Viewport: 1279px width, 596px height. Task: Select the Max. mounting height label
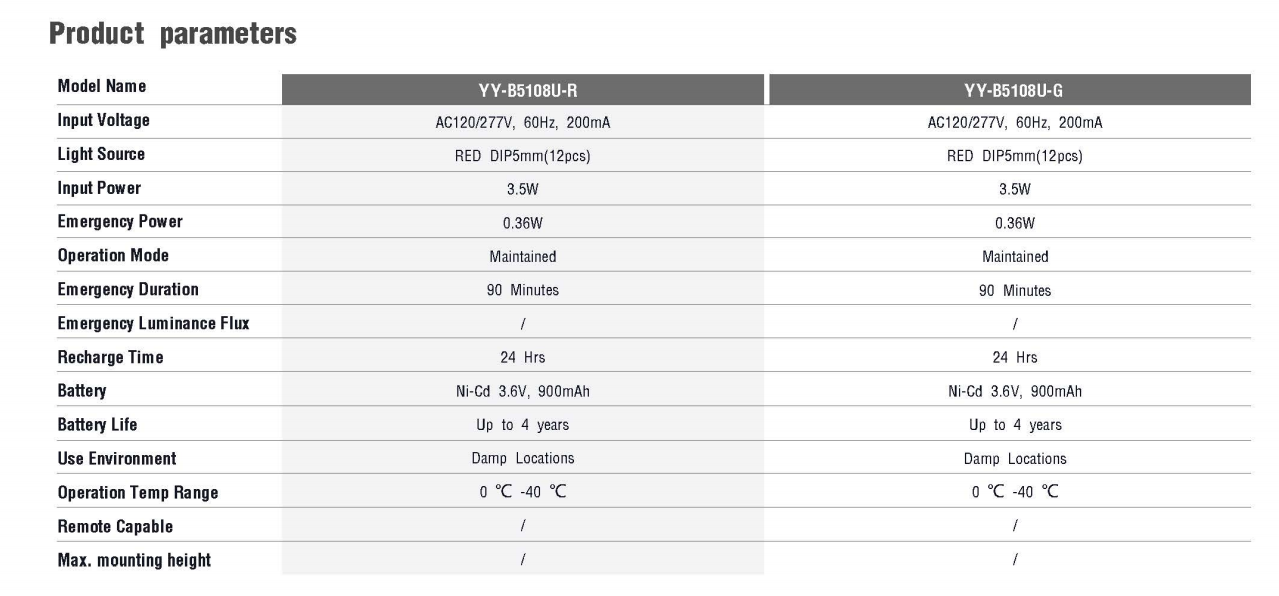coord(134,560)
